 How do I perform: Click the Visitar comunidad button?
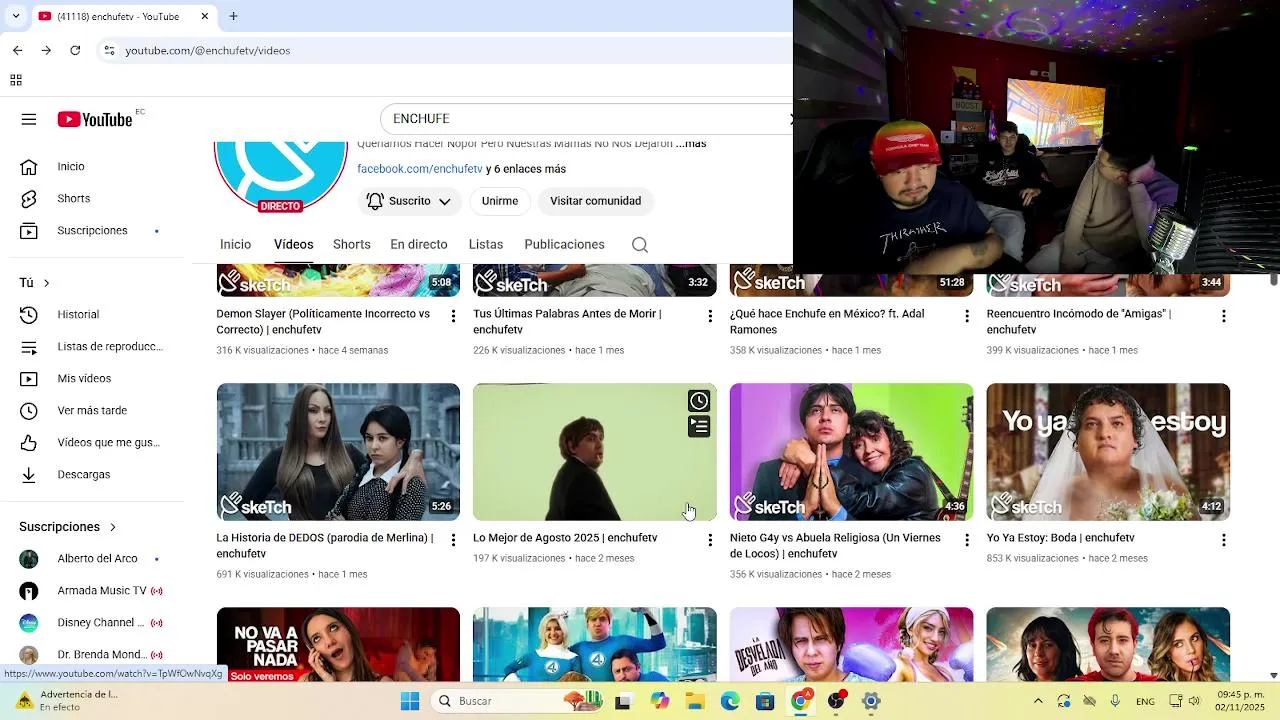point(595,201)
